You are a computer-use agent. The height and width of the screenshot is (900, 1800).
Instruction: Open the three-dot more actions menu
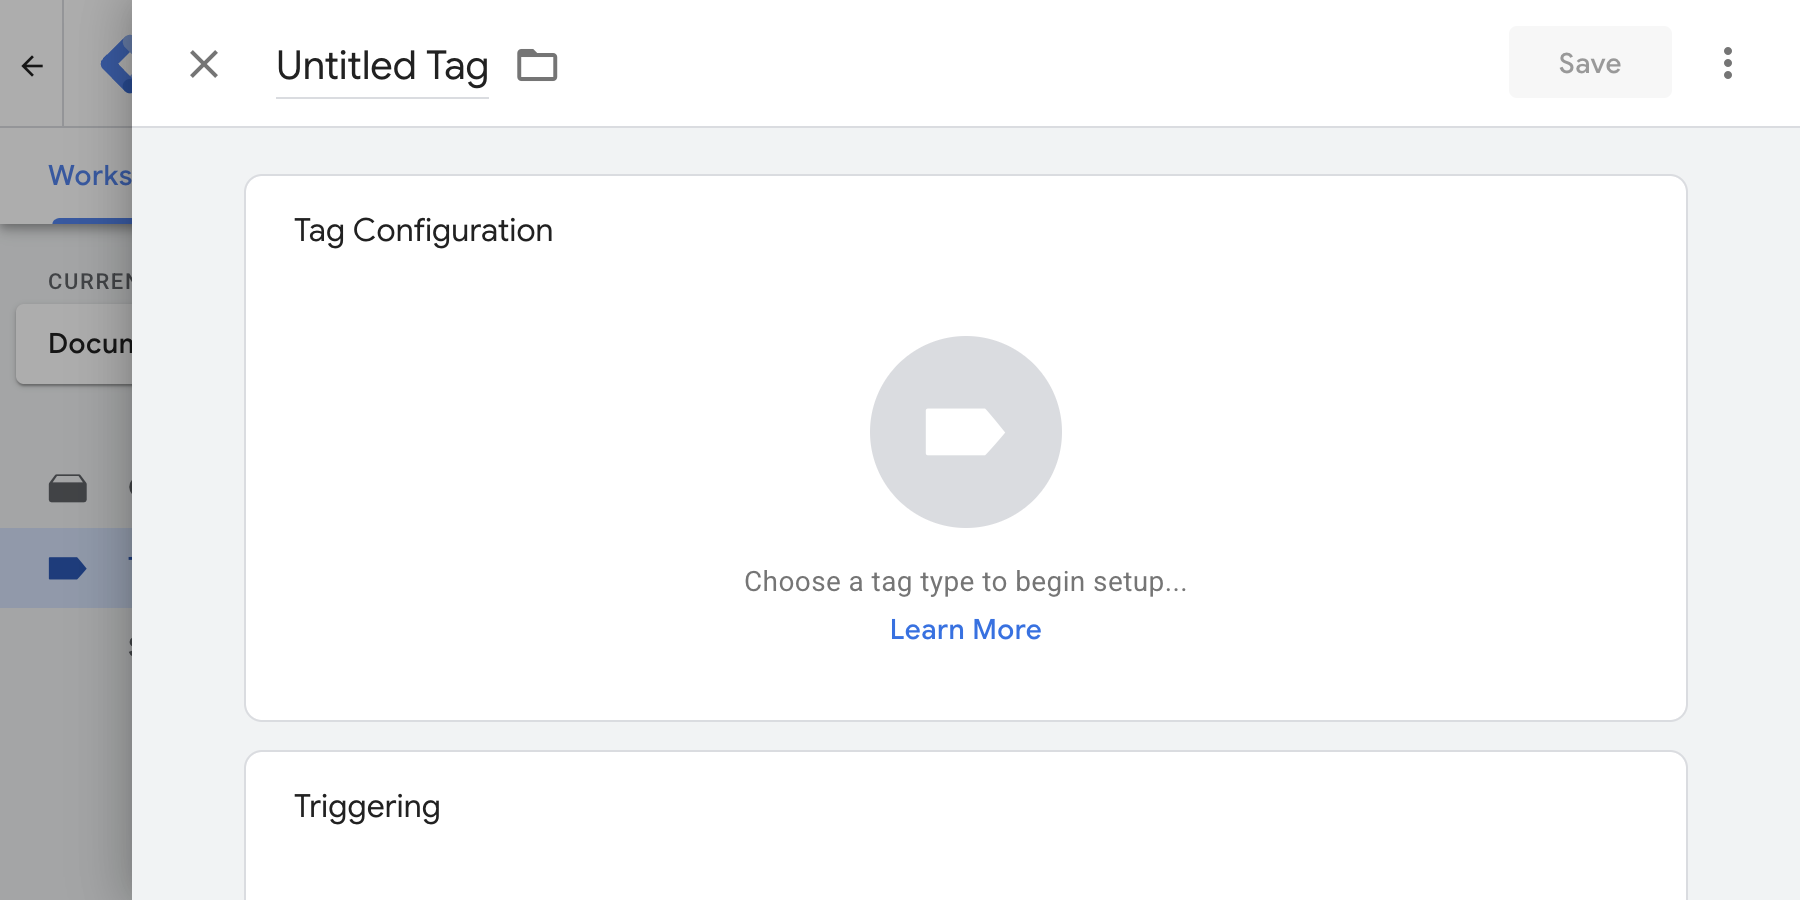1727,63
